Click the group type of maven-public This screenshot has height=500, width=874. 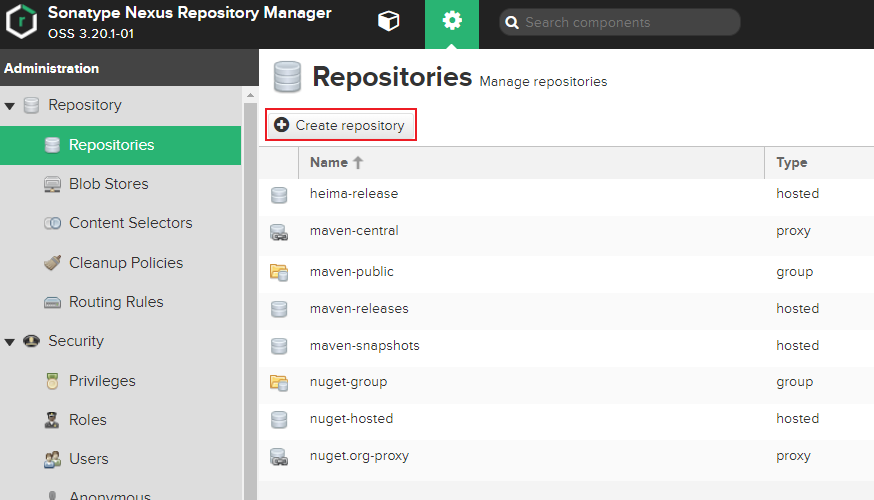tap(794, 272)
